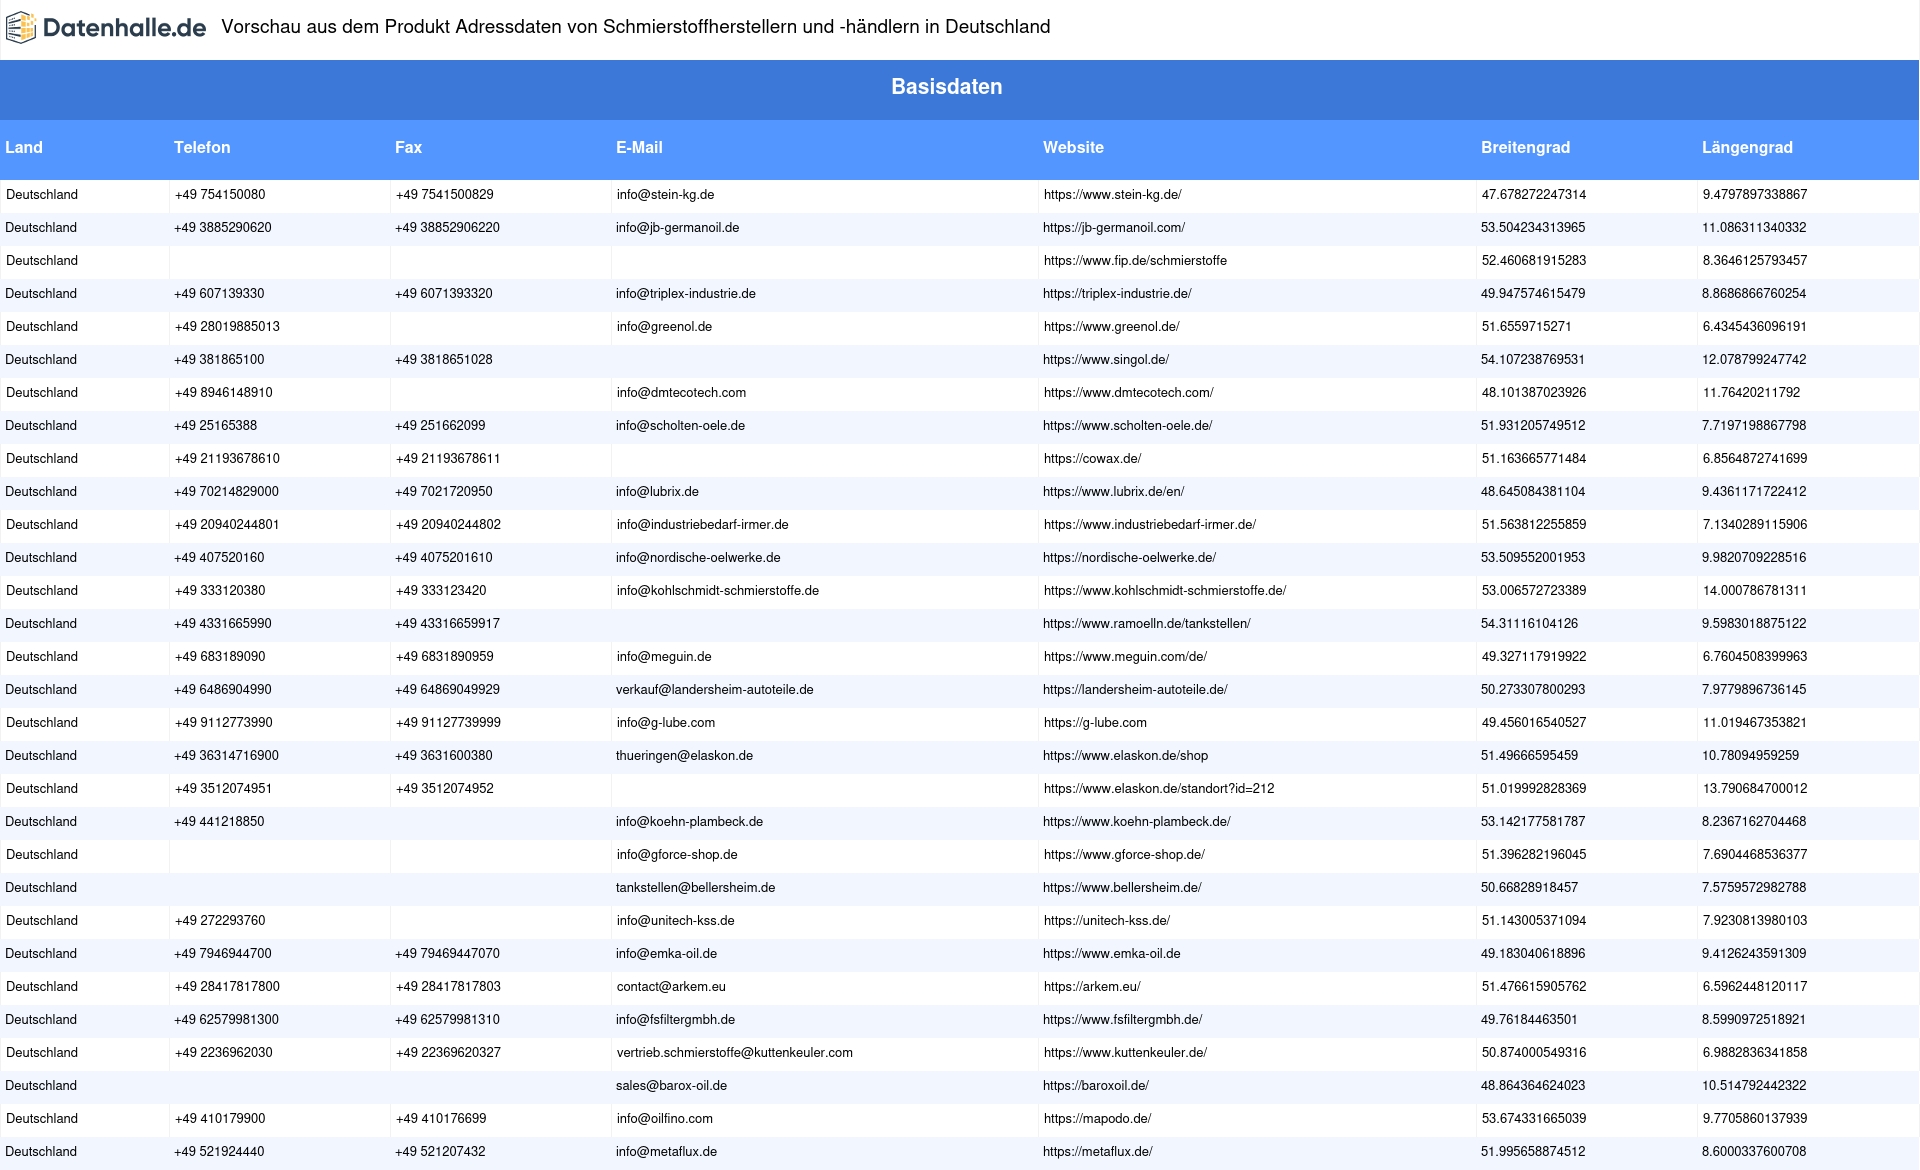Click https://www.ramoelln.de/tankstellen/ cell
Image resolution: width=1920 pixels, height=1170 pixels.
(1257, 624)
